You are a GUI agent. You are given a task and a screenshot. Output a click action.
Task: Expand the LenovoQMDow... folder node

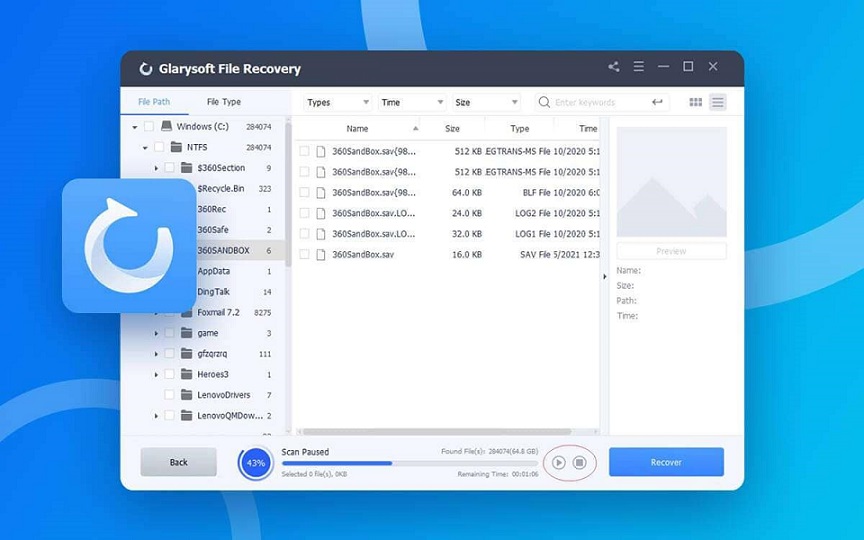(x=156, y=416)
